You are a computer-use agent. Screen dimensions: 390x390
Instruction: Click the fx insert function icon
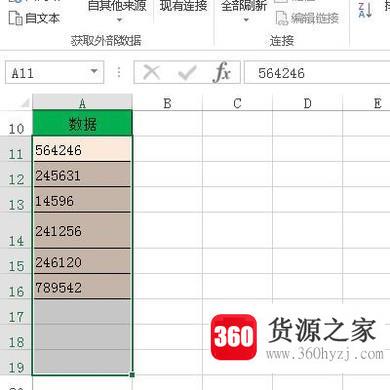221,72
